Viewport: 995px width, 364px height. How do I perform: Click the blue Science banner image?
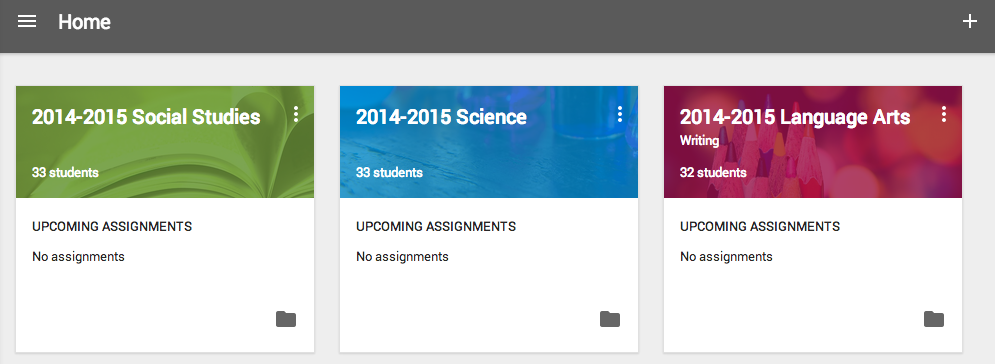point(489,142)
